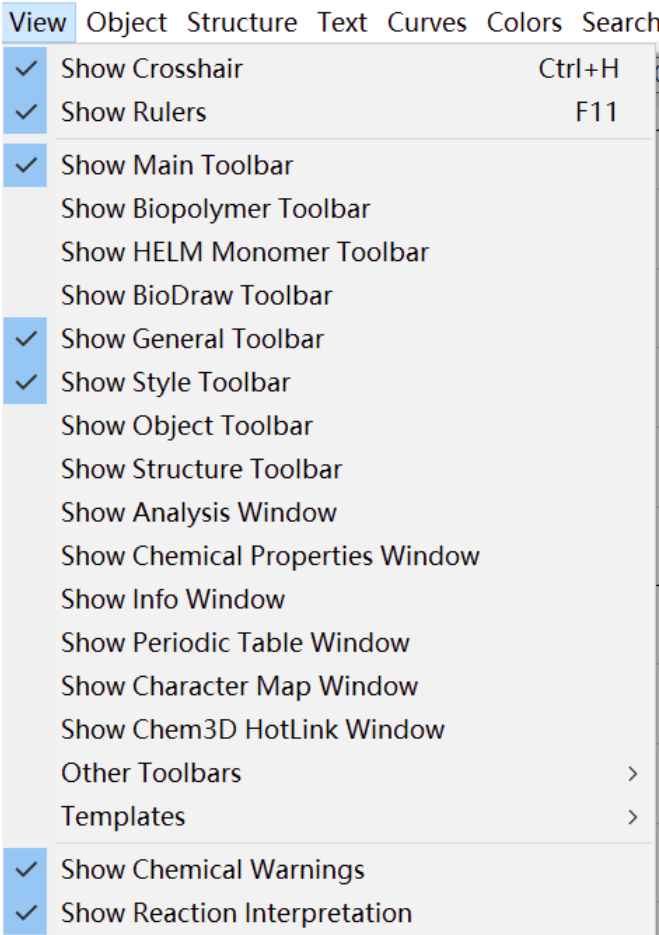Uncheck Show Reaction Interpretation
The width and height of the screenshot is (659, 935).
[327, 913]
